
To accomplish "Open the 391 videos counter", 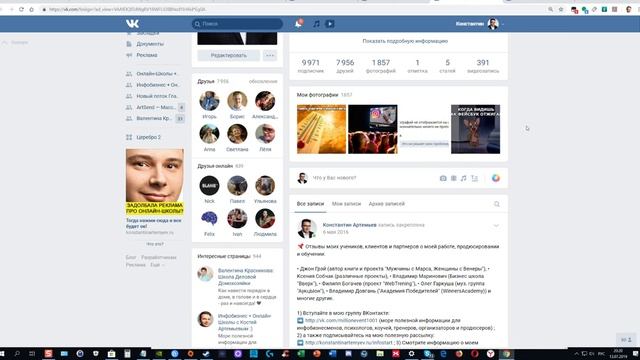I will [x=483, y=66].
